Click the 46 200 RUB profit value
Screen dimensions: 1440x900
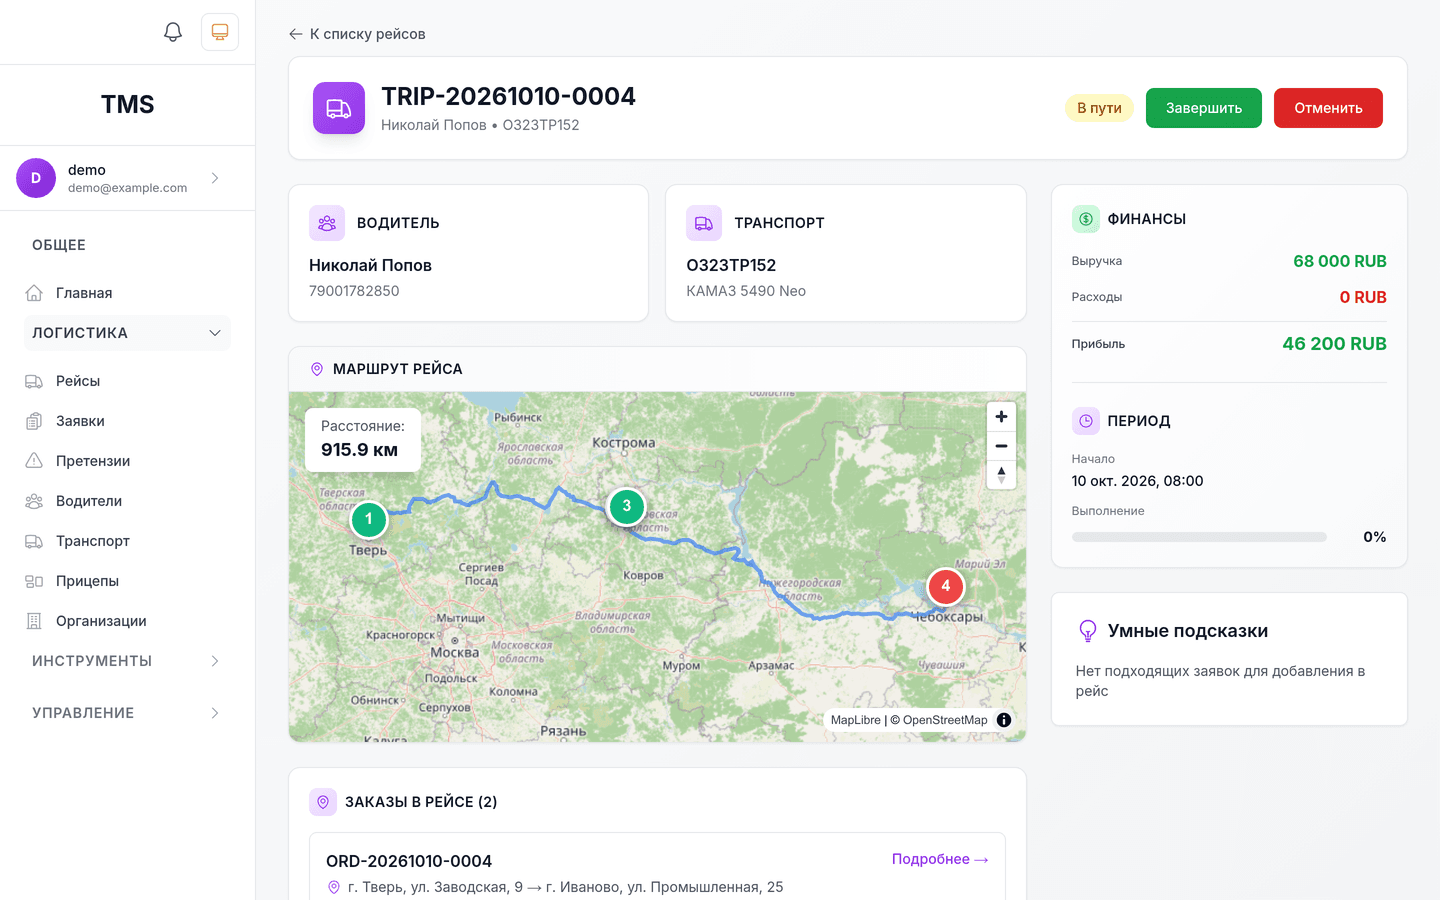[x=1334, y=344]
